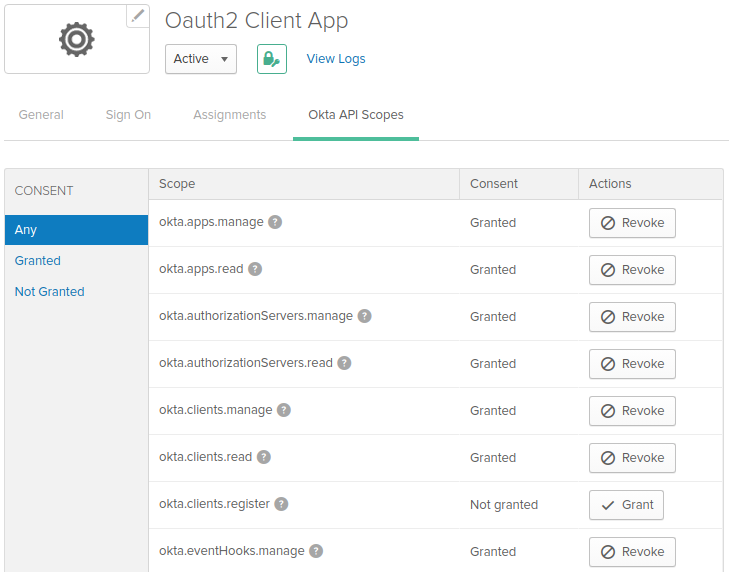Click the green lock credentials icon

click(x=271, y=59)
